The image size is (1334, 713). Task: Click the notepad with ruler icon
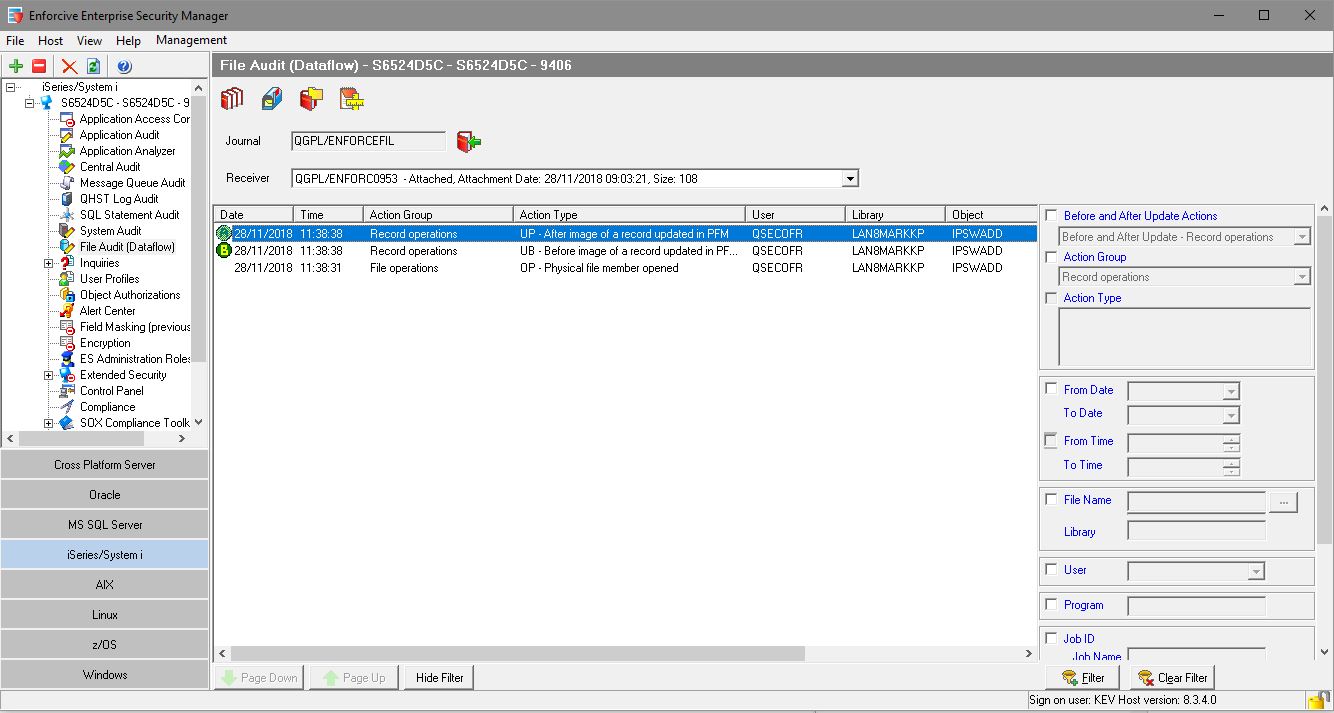tap(351, 99)
